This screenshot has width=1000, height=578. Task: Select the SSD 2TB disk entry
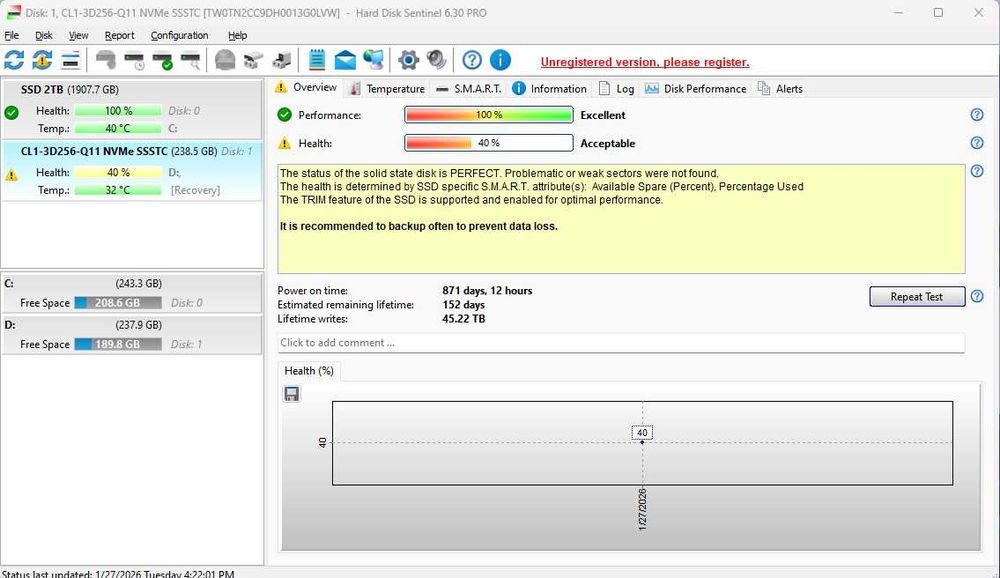coord(132,109)
